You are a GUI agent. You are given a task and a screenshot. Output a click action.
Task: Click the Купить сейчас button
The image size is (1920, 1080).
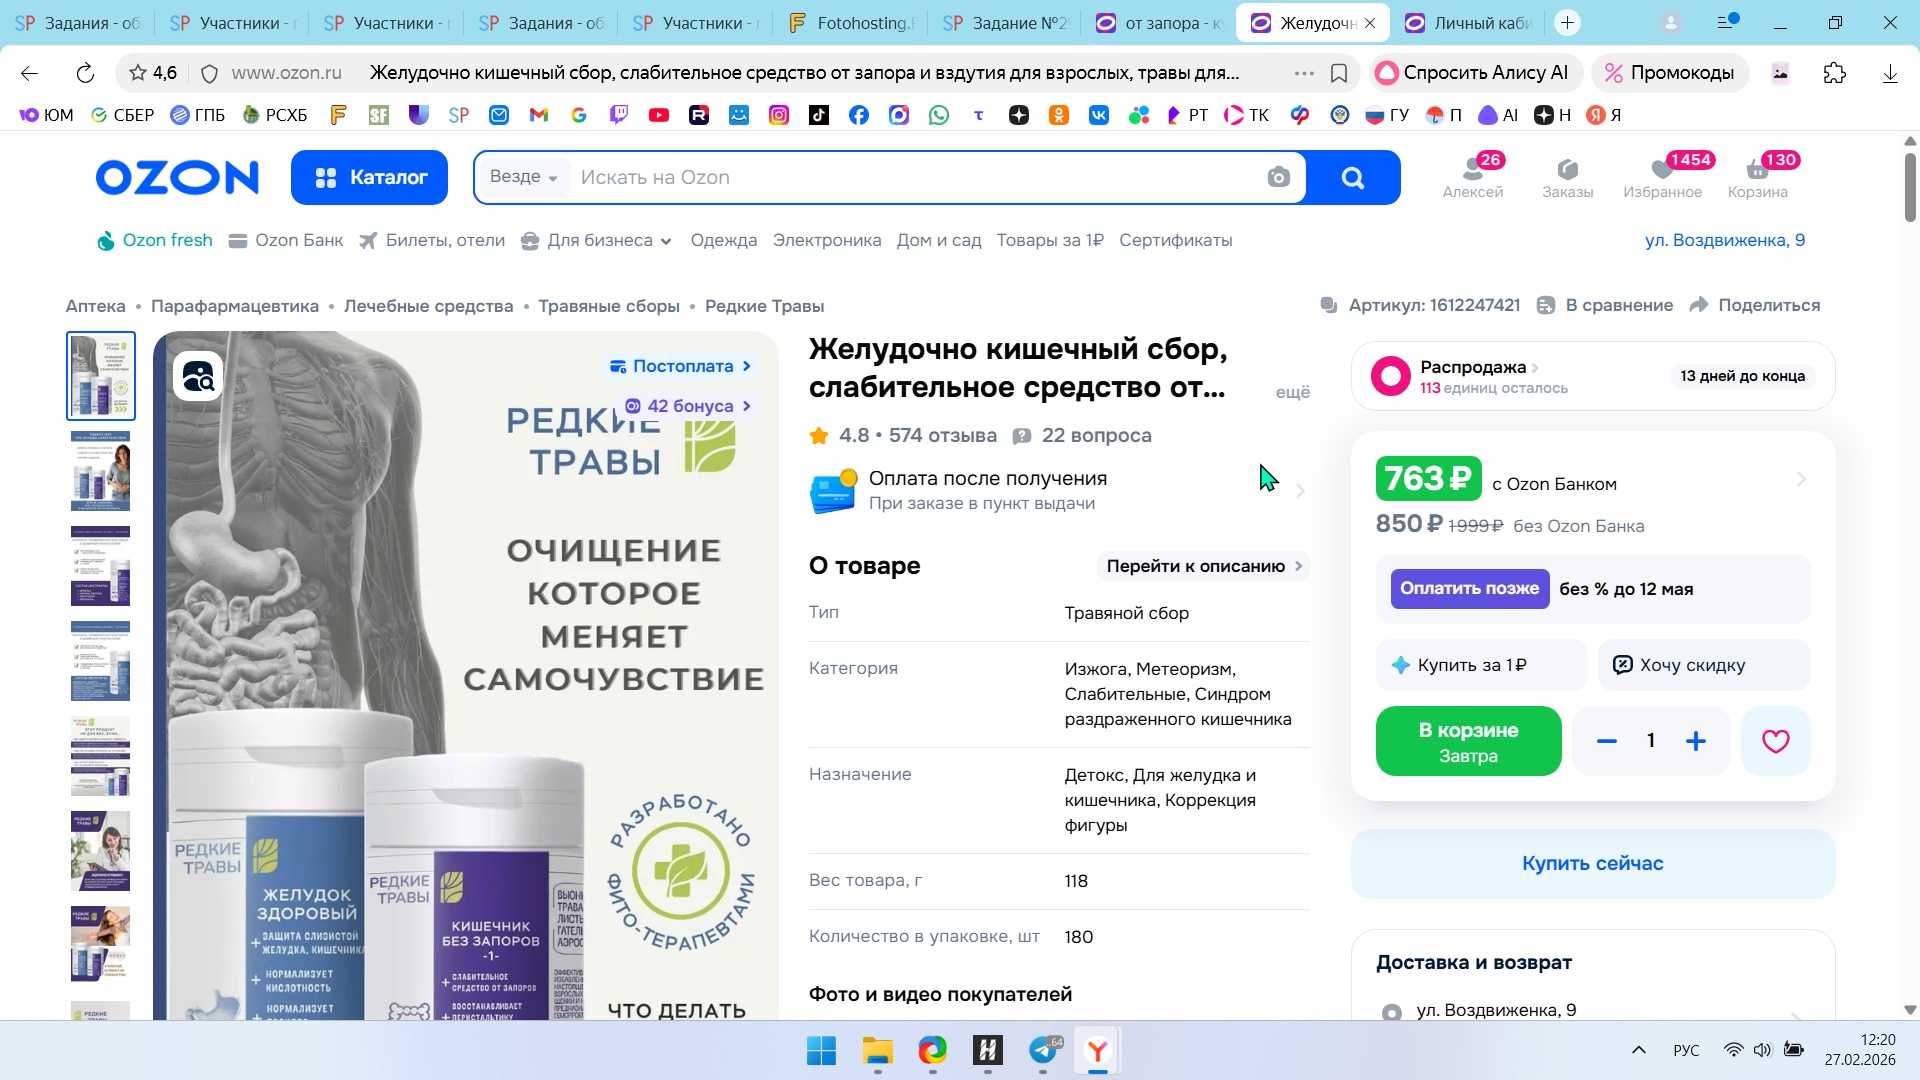coord(1592,863)
